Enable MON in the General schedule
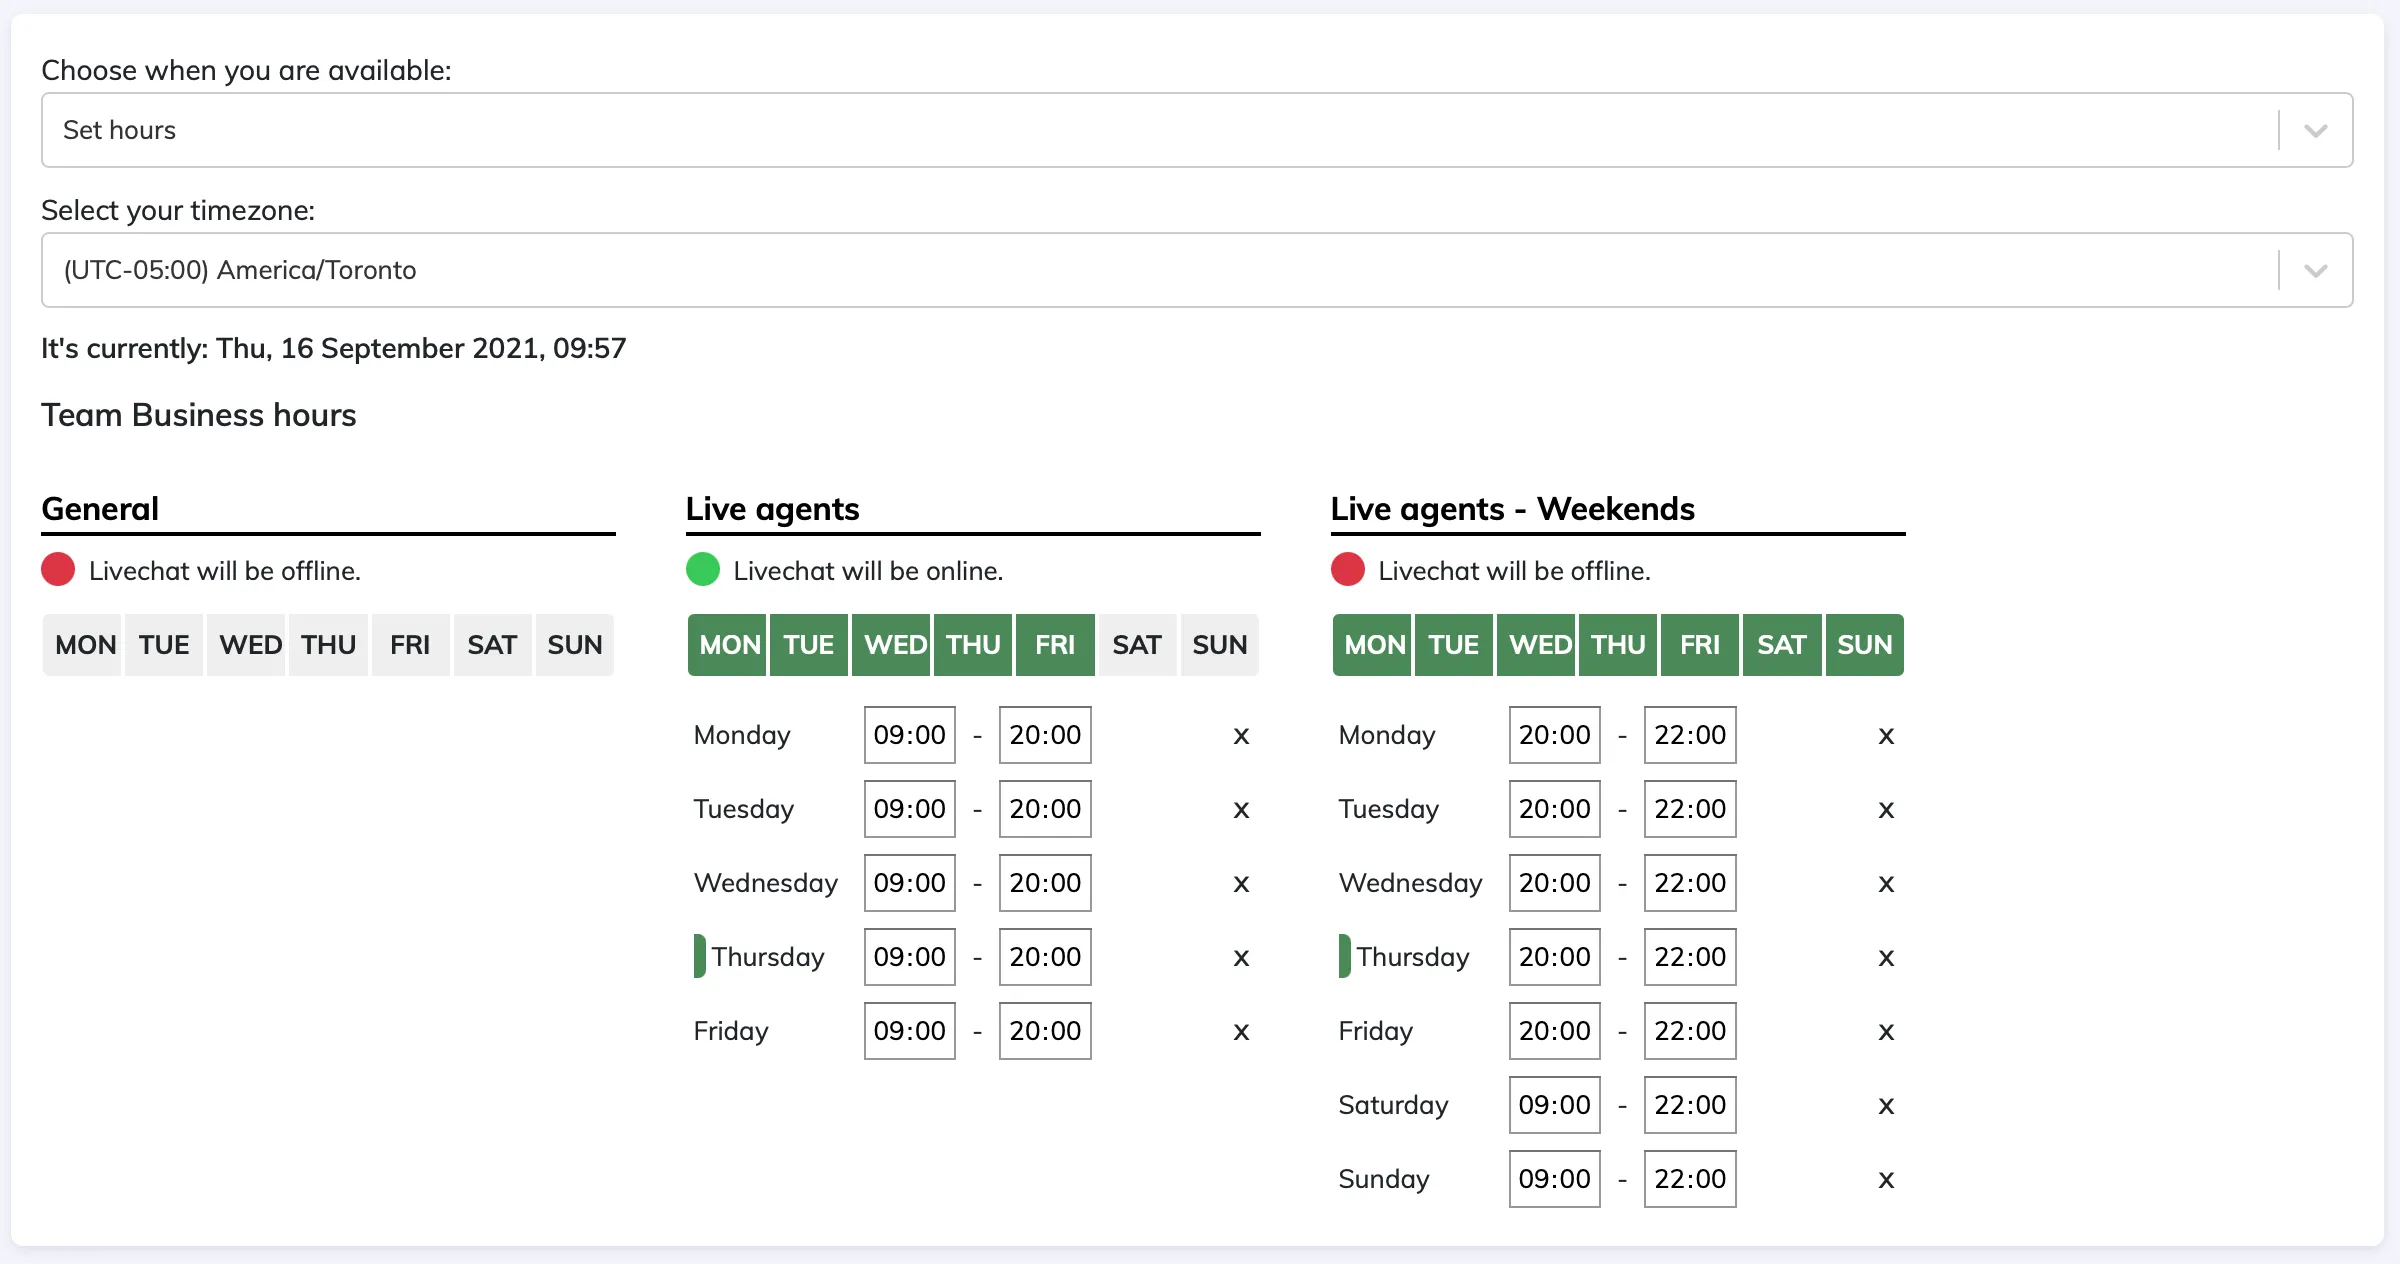Image resolution: width=2400 pixels, height=1264 pixels. click(x=83, y=645)
